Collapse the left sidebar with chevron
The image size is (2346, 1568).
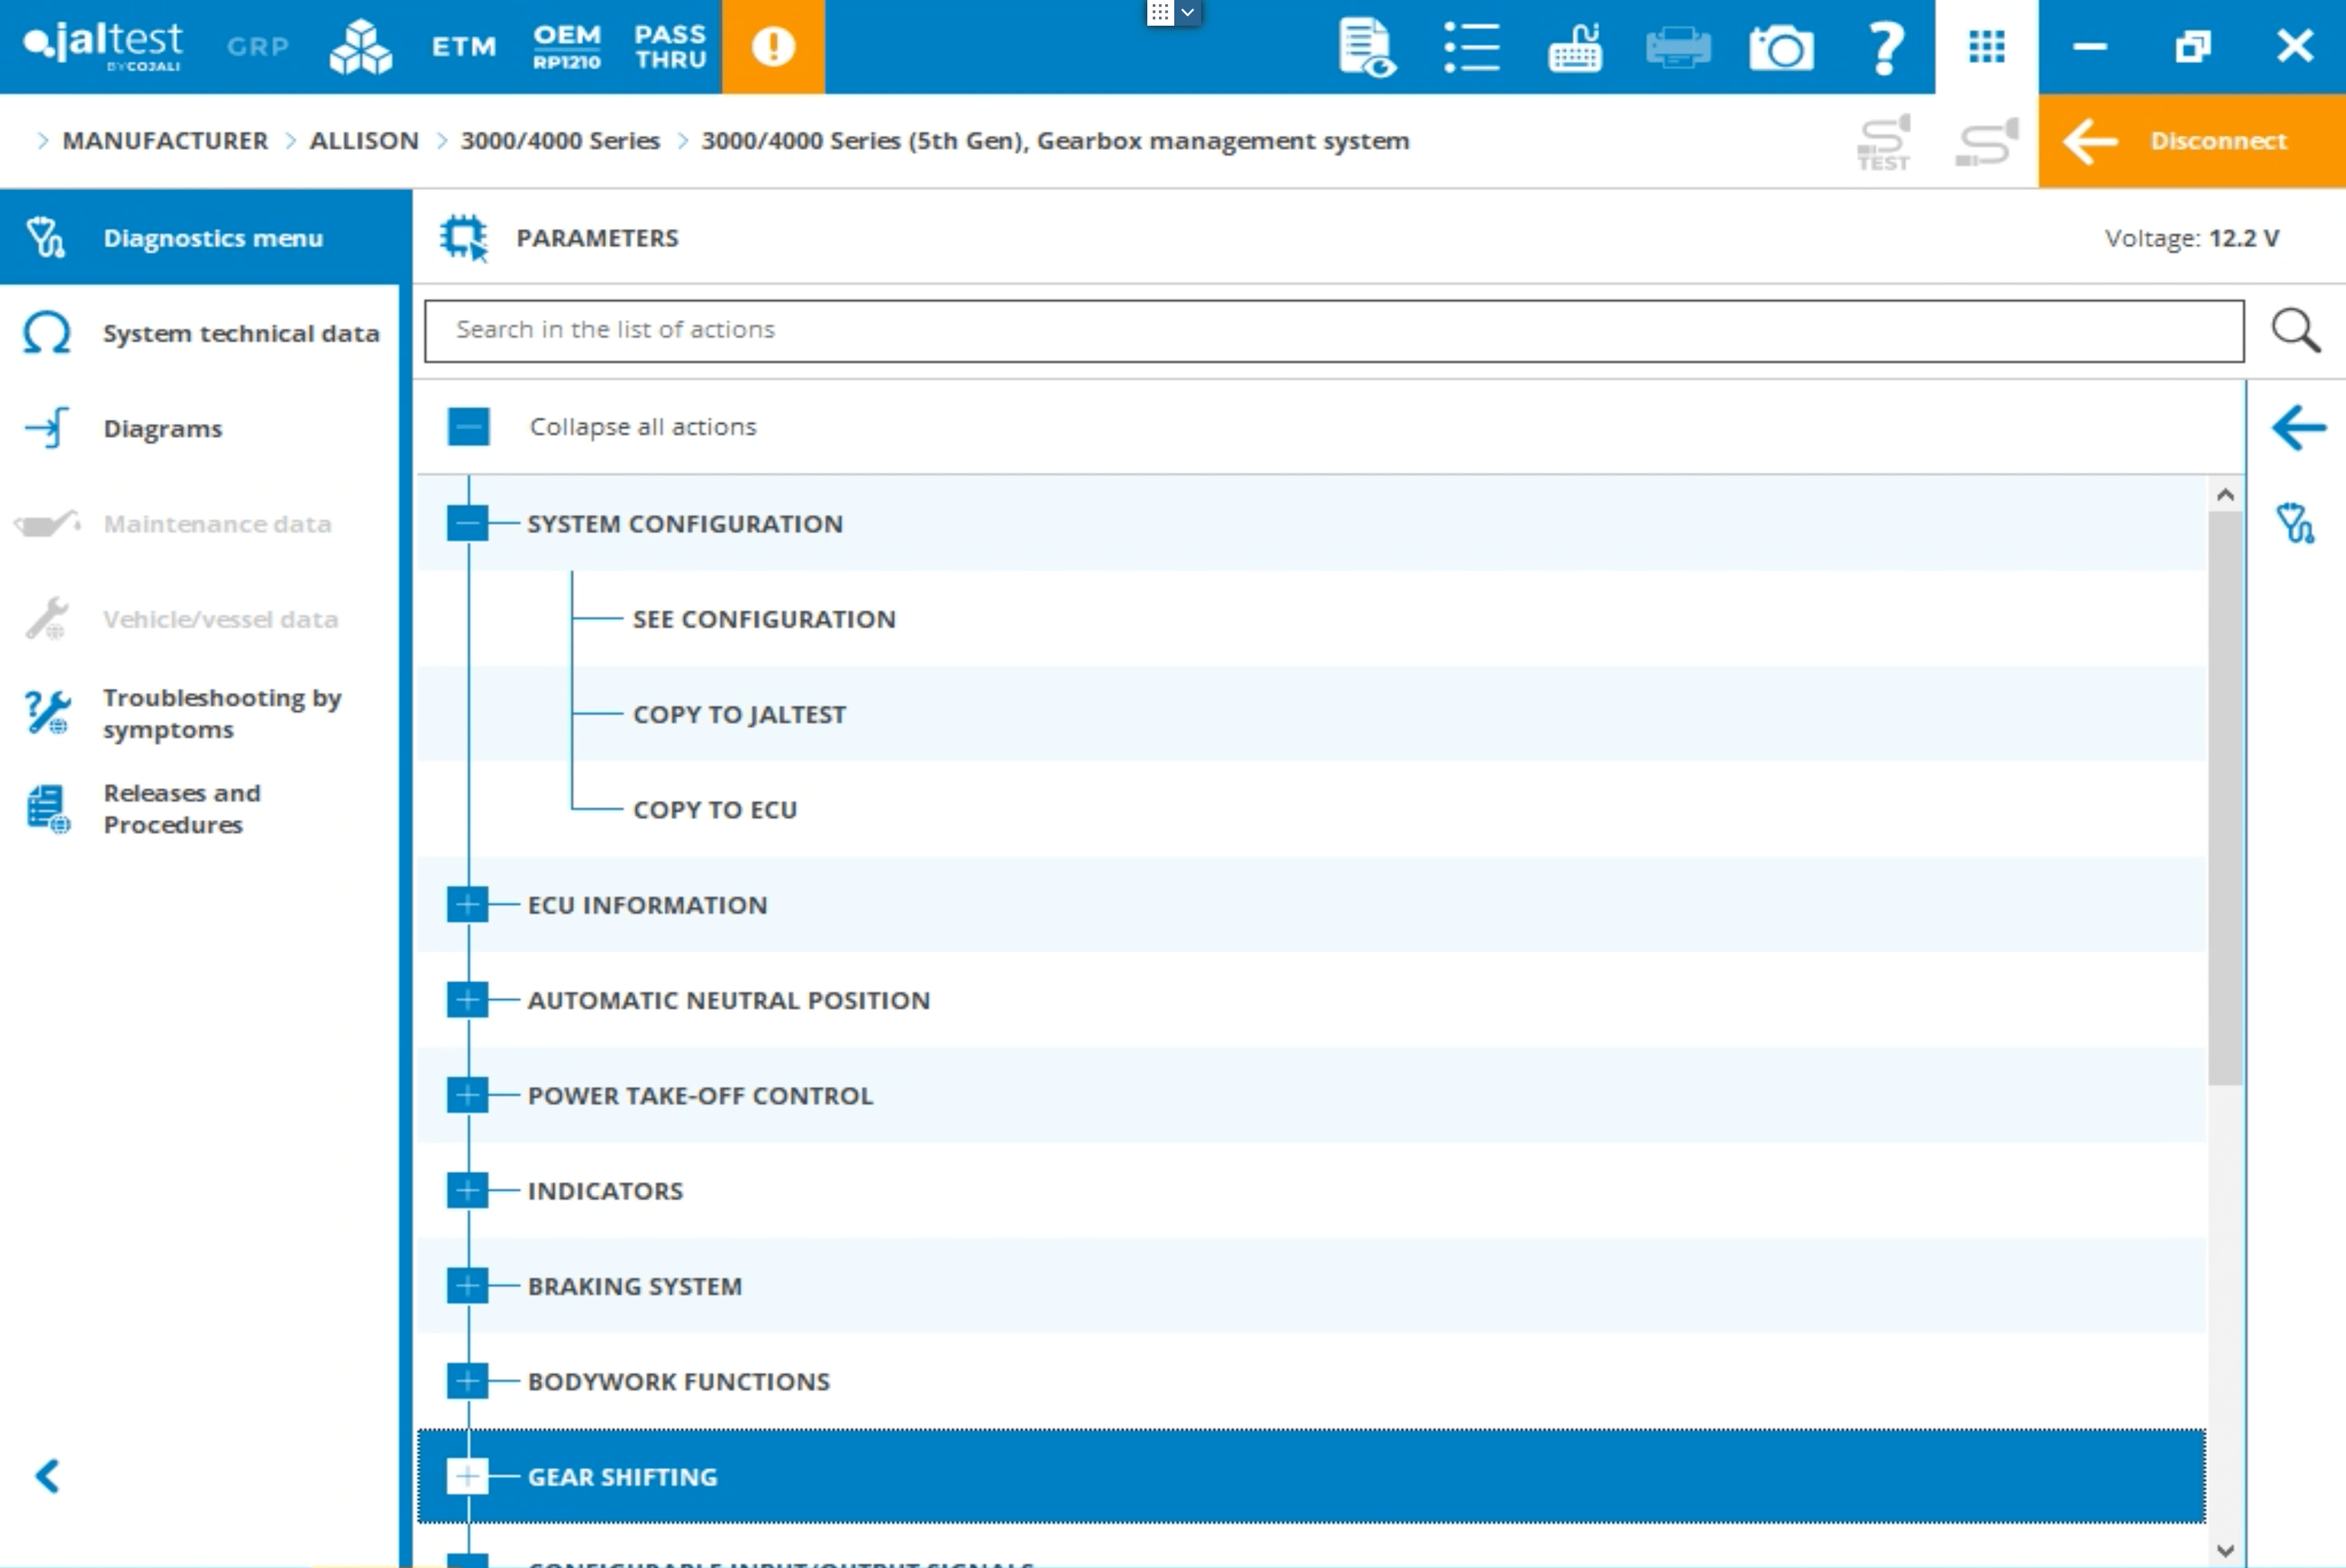[x=47, y=1476]
